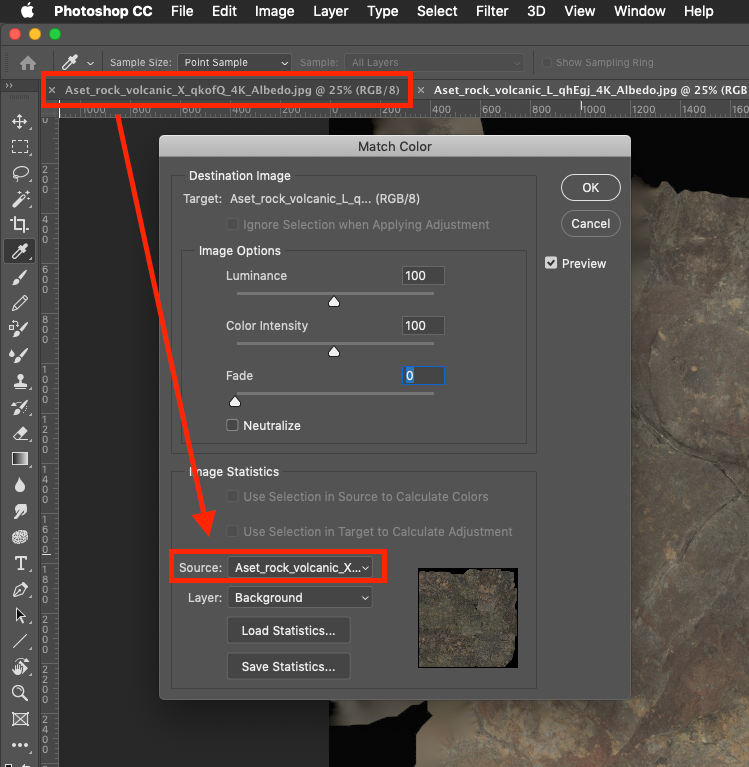Click the Luminance slider handle
Image resolution: width=749 pixels, height=767 pixels.
[x=334, y=301]
